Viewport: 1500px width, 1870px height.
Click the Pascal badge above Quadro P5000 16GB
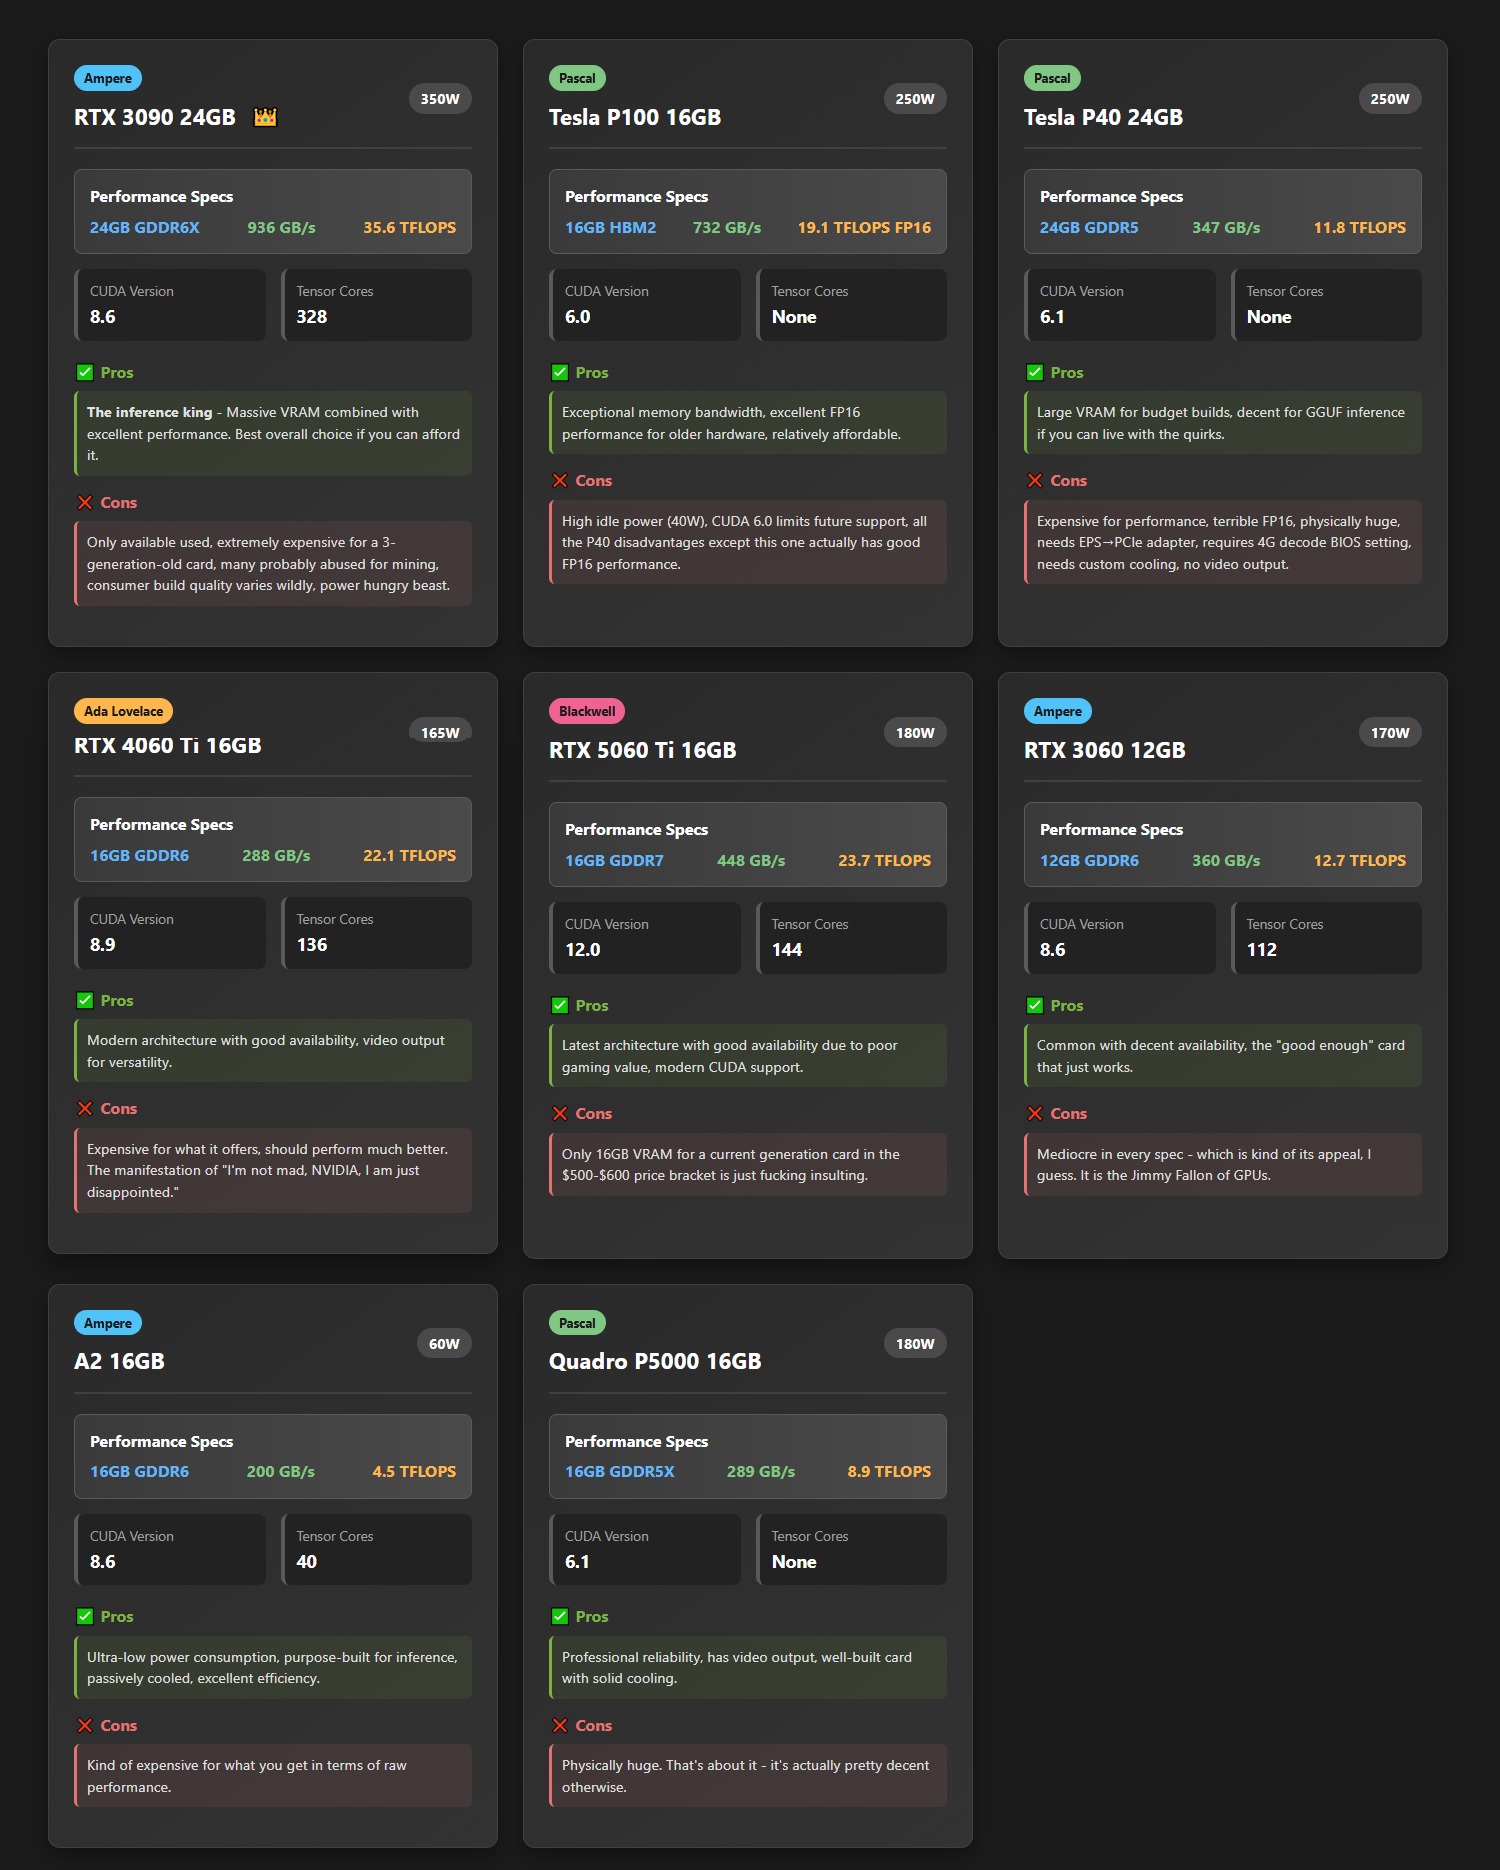point(577,1323)
